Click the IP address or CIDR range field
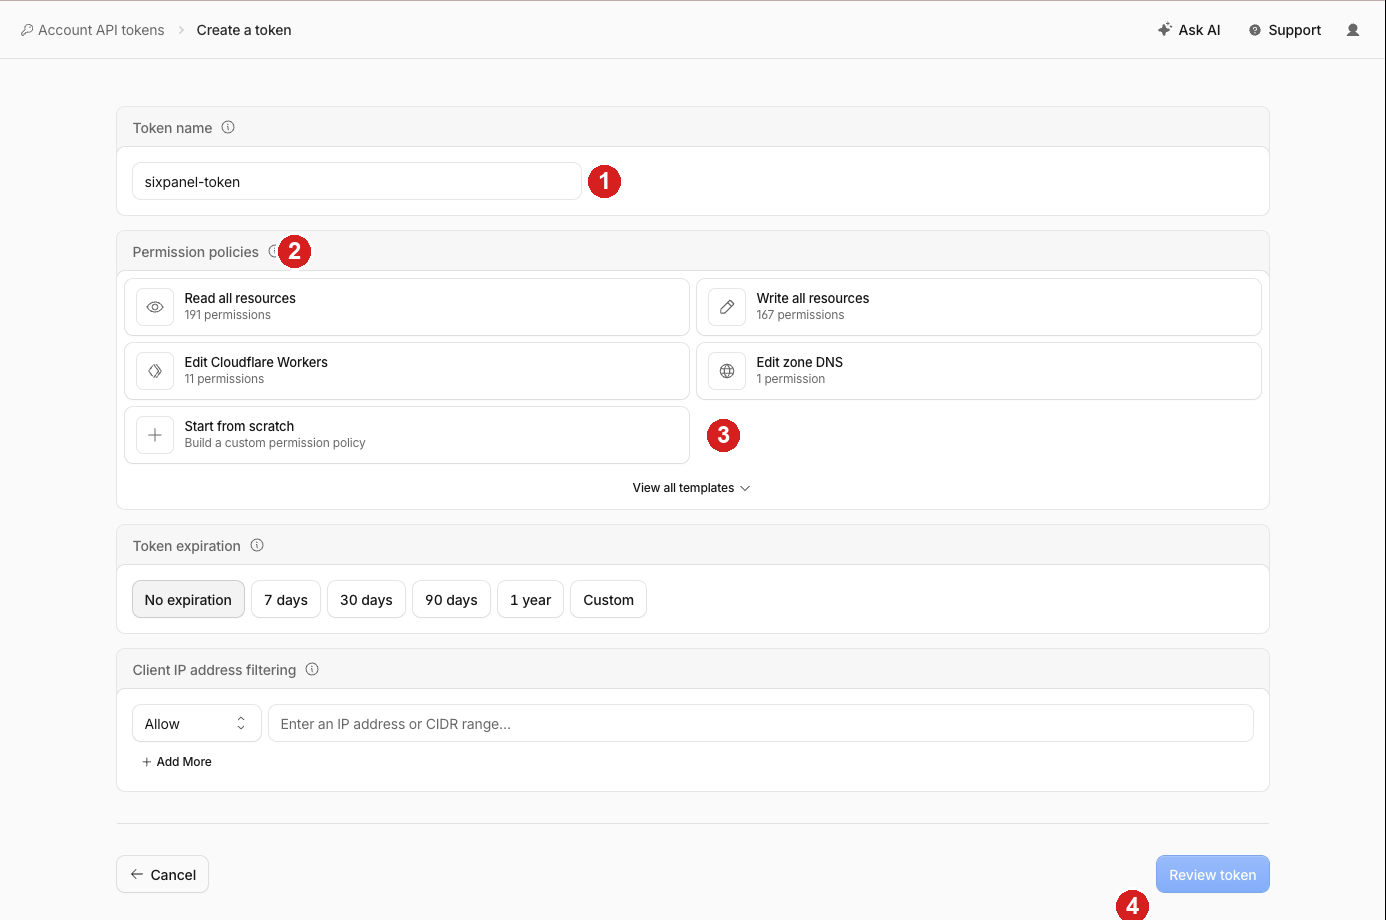 [761, 723]
